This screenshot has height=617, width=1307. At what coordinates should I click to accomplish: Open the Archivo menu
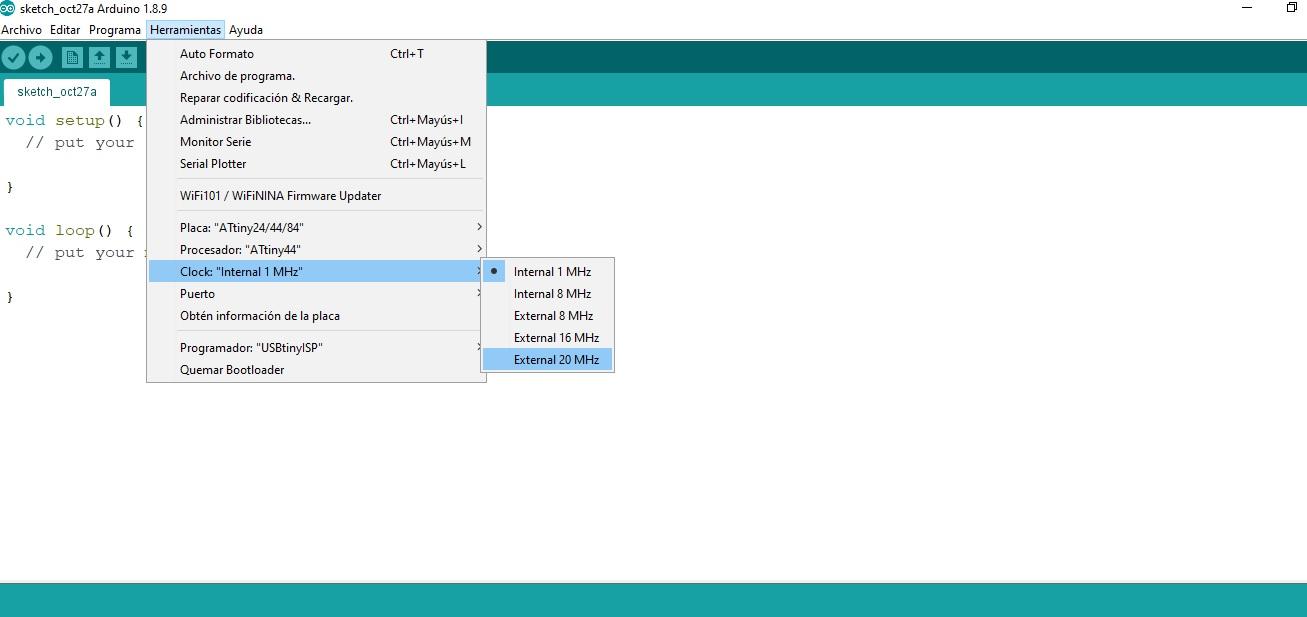click(x=21, y=30)
